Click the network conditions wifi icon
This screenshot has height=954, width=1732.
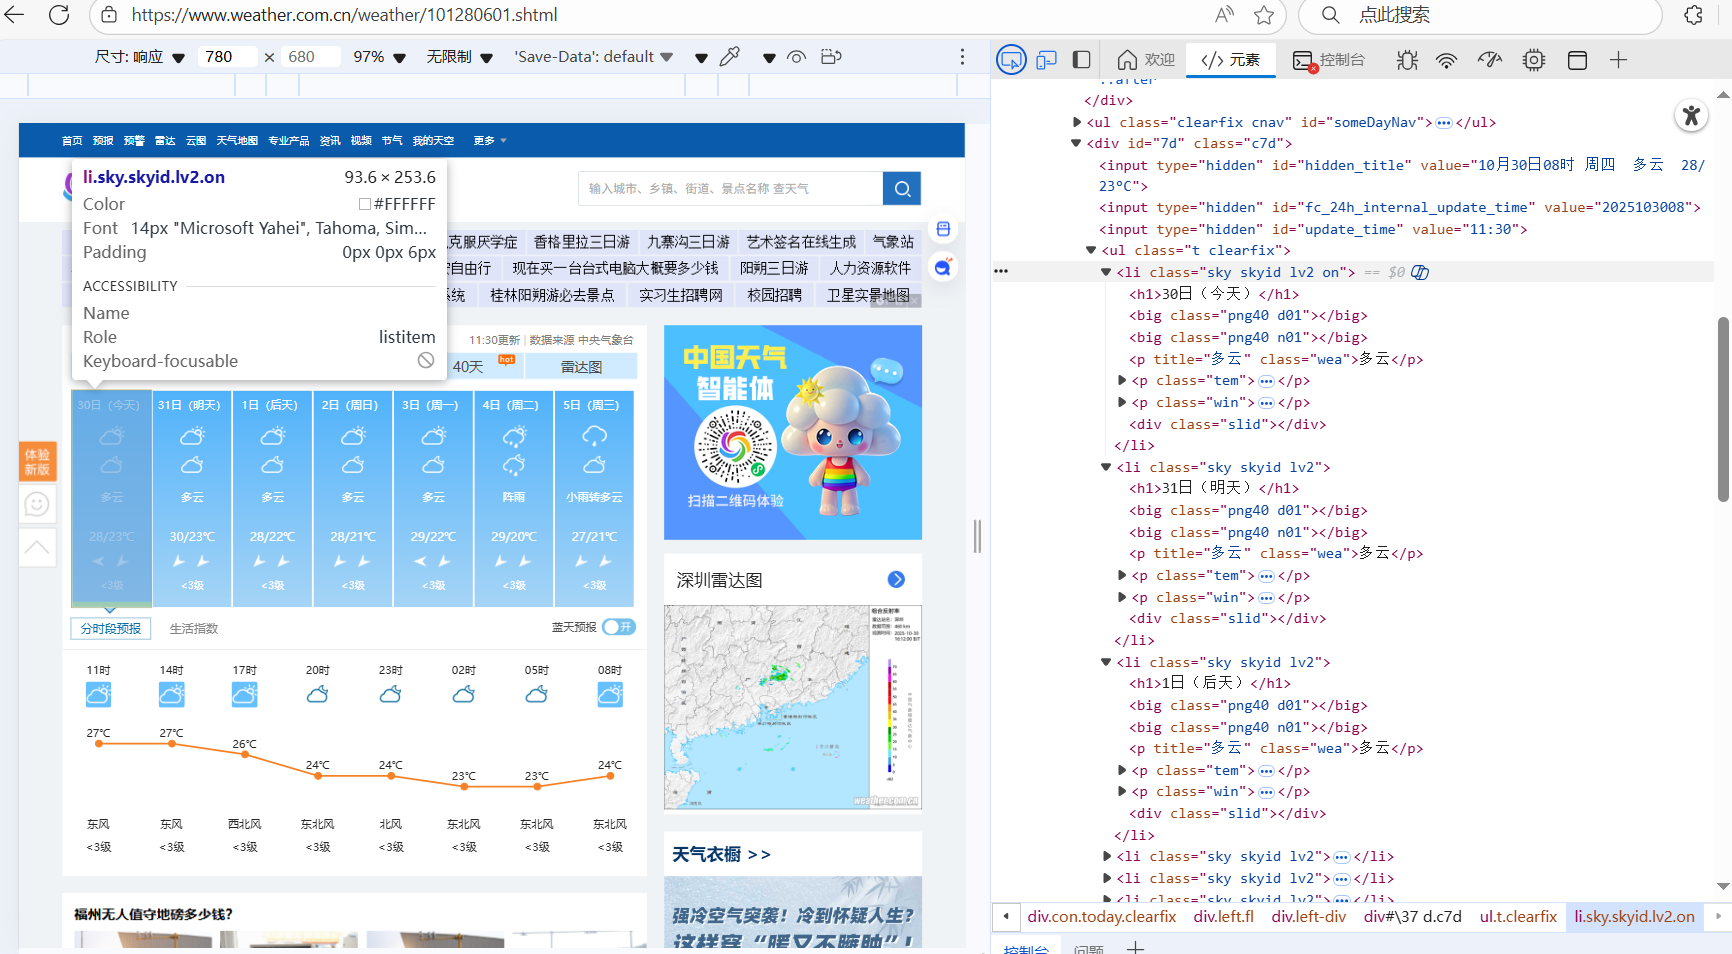click(x=1446, y=60)
